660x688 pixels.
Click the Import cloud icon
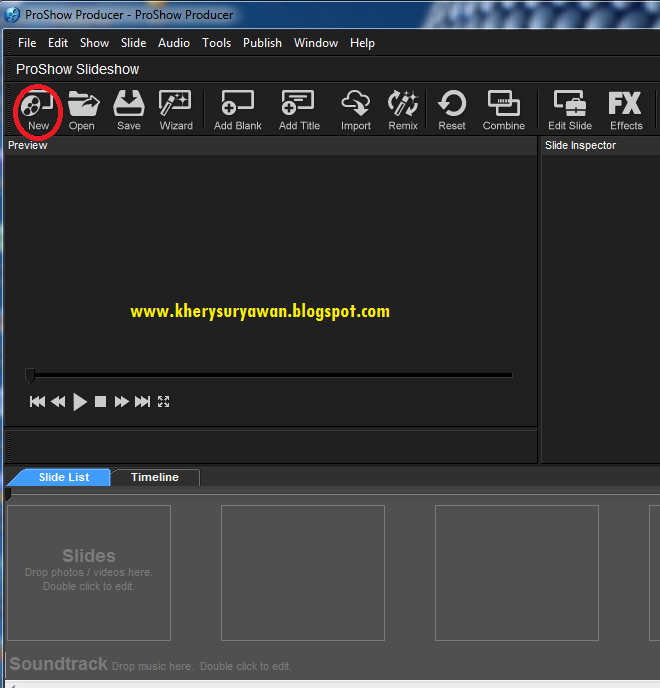(356, 110)
